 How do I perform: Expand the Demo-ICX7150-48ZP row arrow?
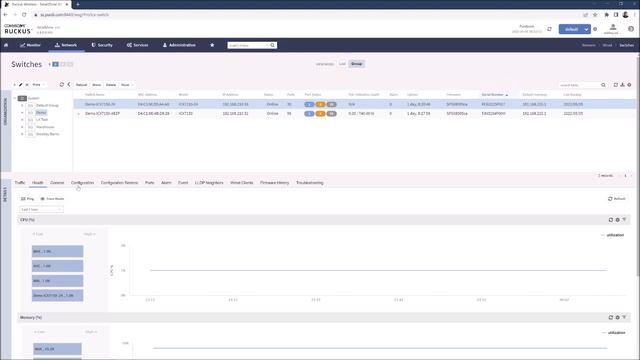79,114
